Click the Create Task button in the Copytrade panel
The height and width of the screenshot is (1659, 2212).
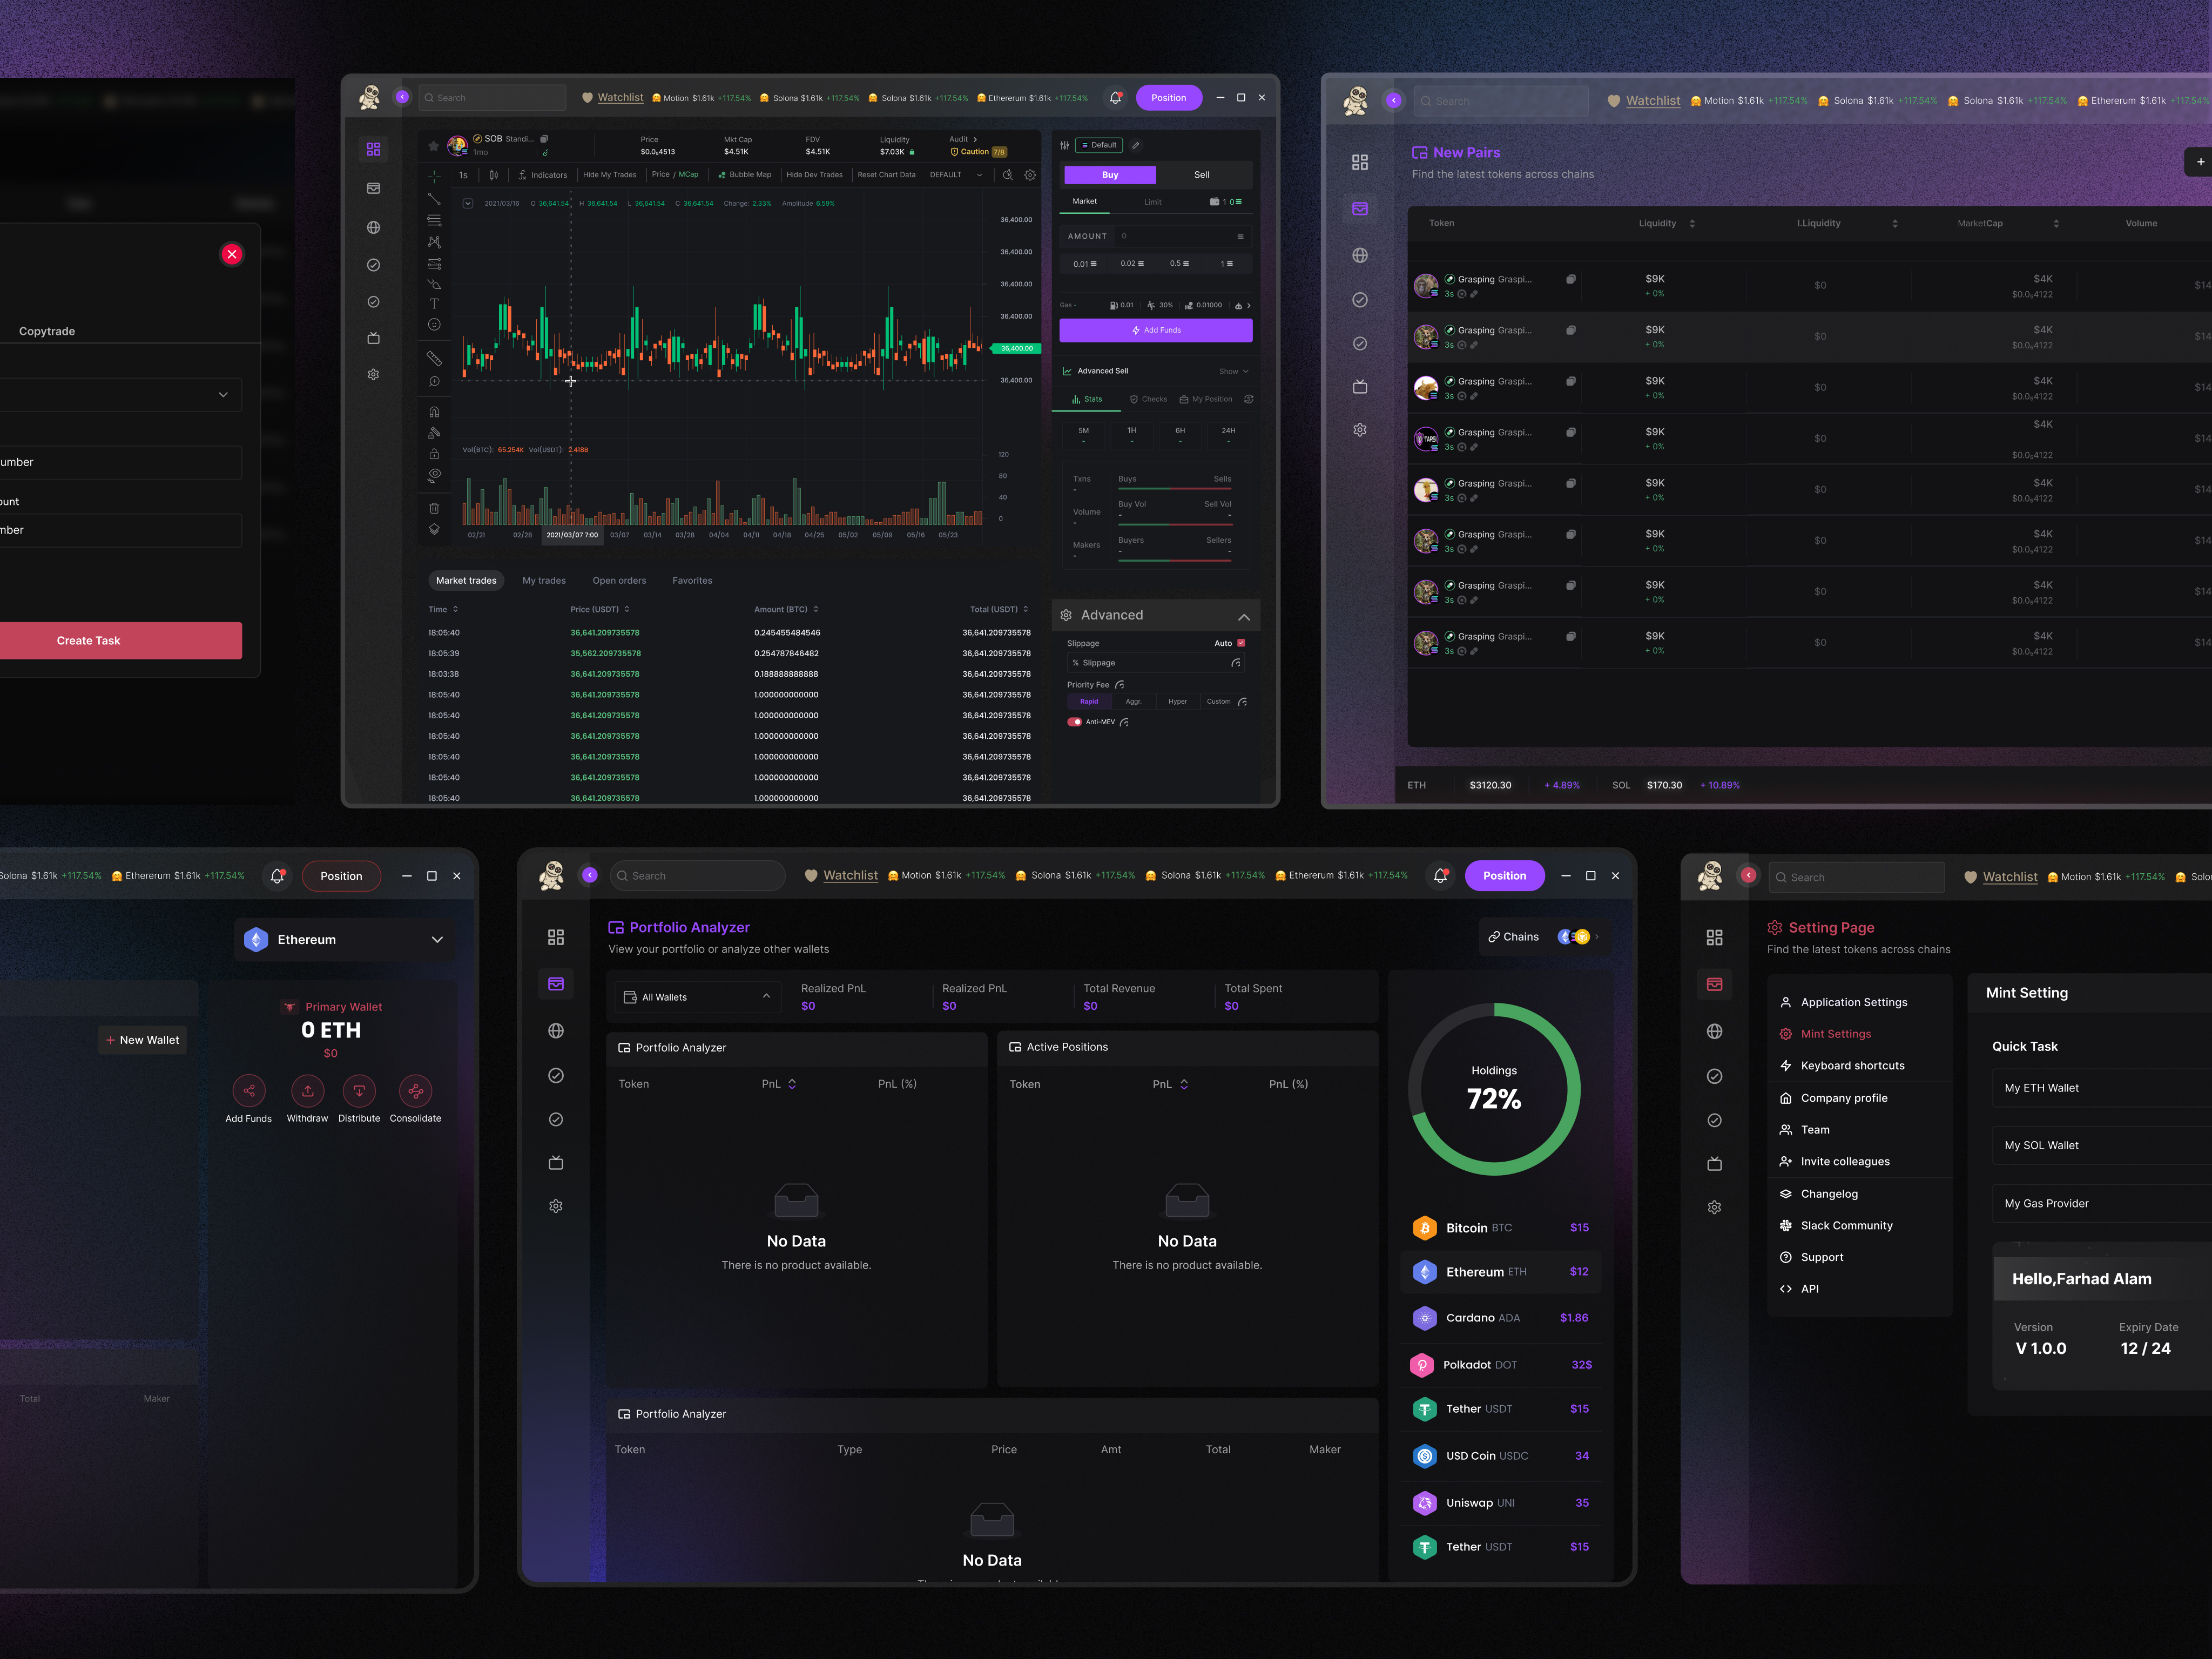(x=88, y=640)
